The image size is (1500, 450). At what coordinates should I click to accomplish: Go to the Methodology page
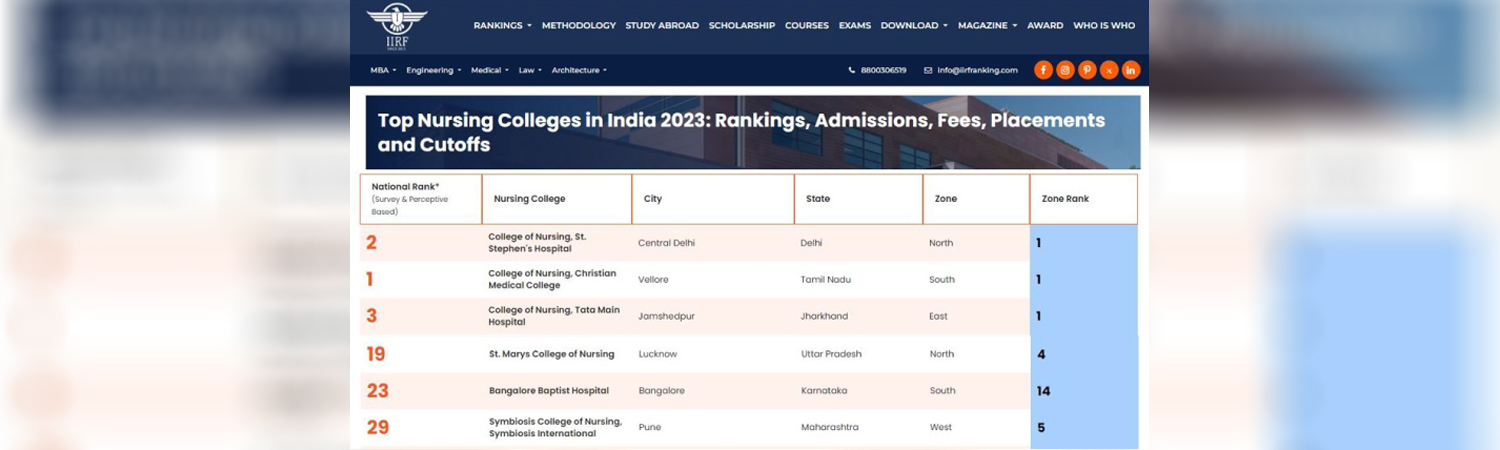pos(579,26)
